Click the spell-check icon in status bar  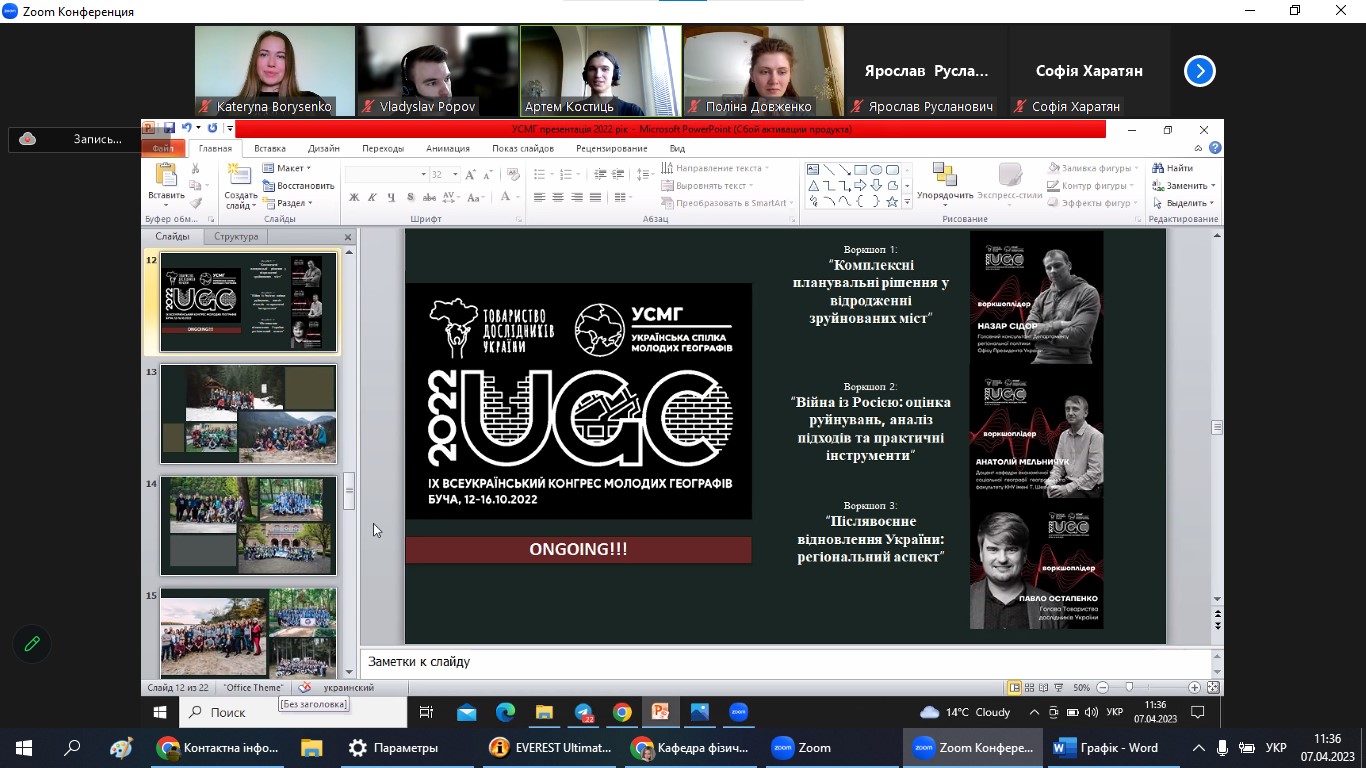pos(305,688)
